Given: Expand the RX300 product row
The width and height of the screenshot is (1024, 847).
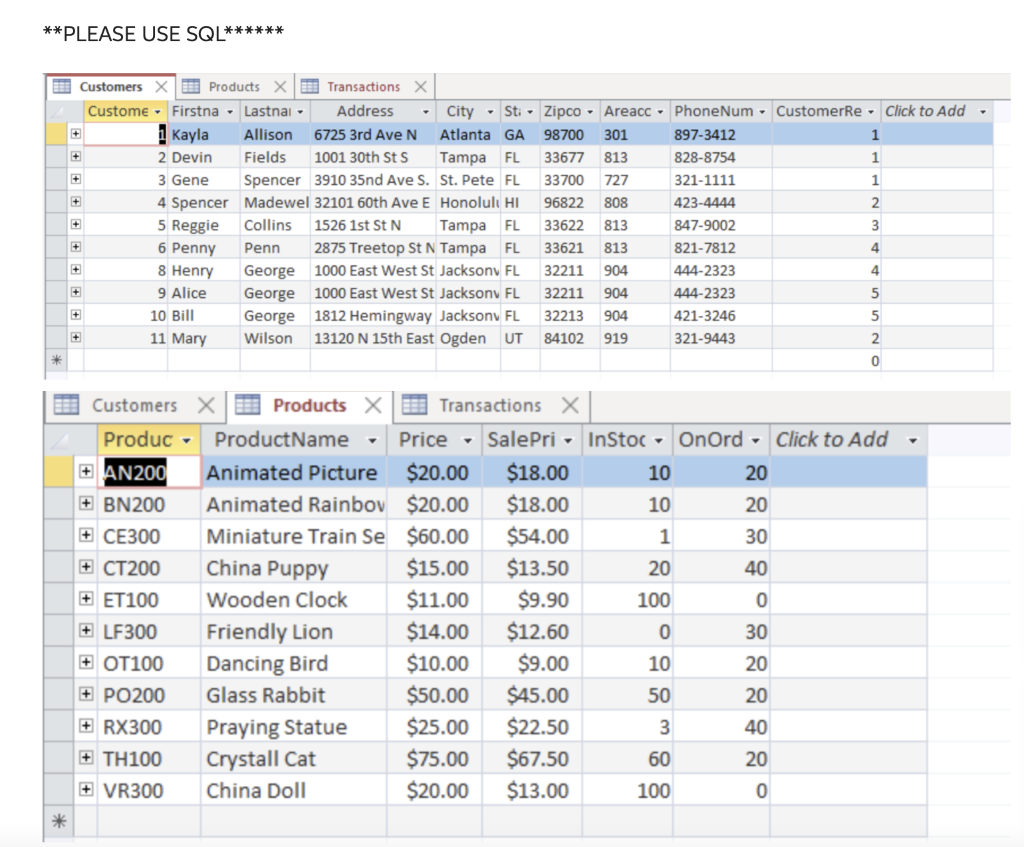Looking at the screenshot, I should click(86, 726).
